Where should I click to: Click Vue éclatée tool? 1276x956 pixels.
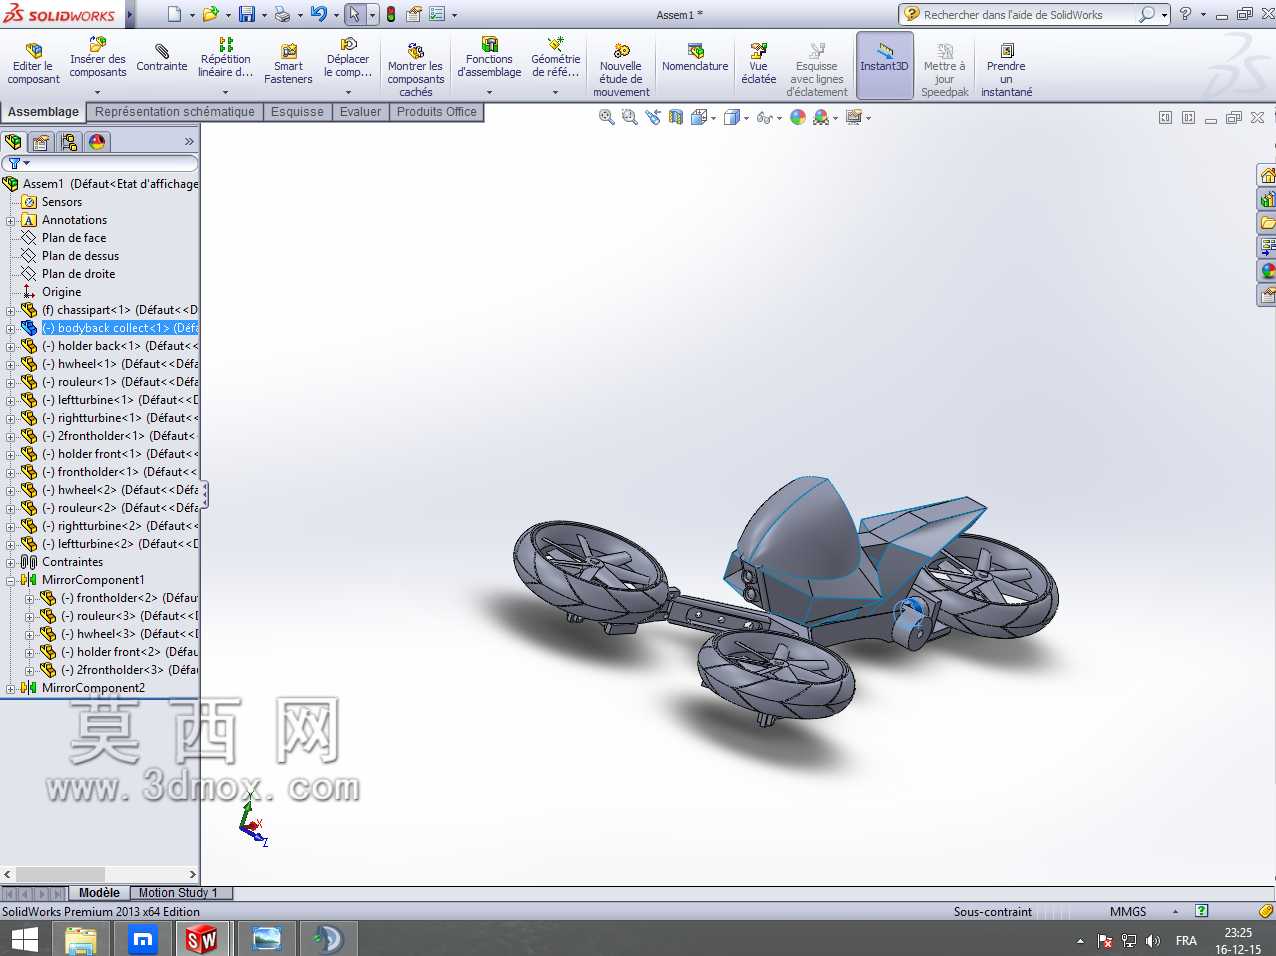pyautogui.click(x=759, y=65)
